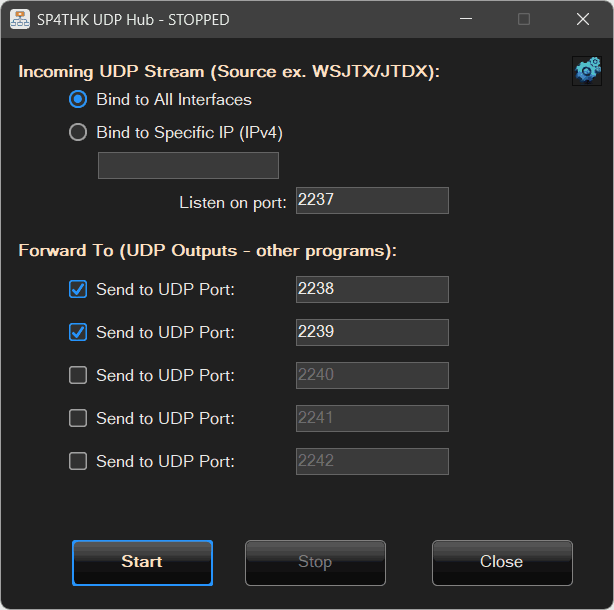Image resolution: width=614 pixels, height=610 pixels.
Task: Enable the Send to UDP Port 2240 checkbox
Action: coord(78,375)
